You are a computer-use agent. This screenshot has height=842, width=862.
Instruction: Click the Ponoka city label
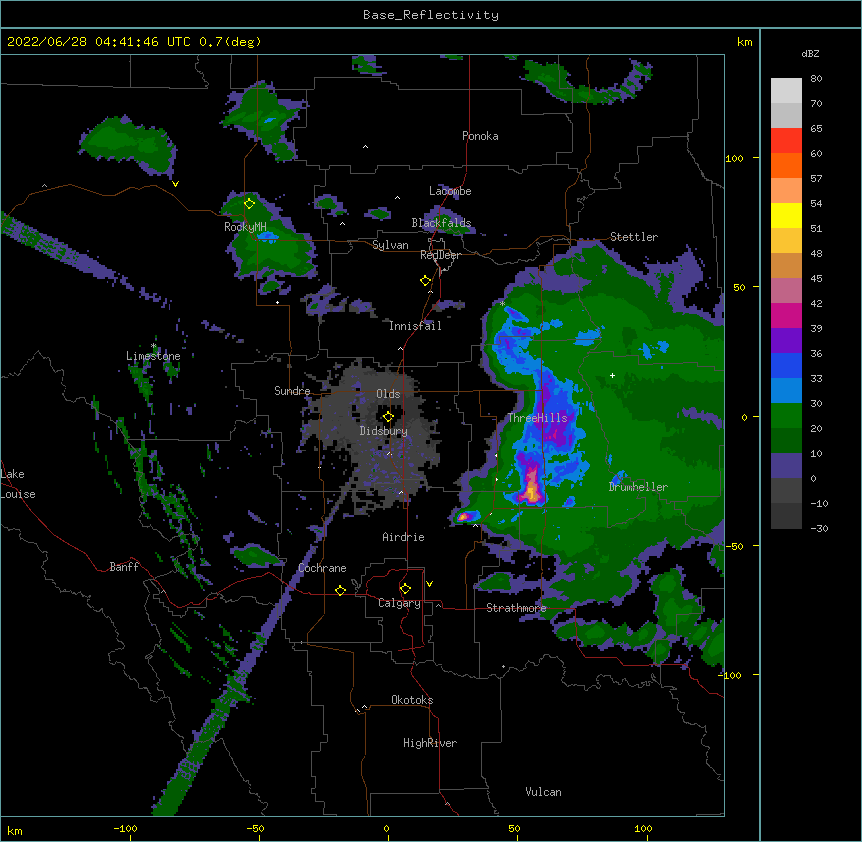(x=480, y=136)
